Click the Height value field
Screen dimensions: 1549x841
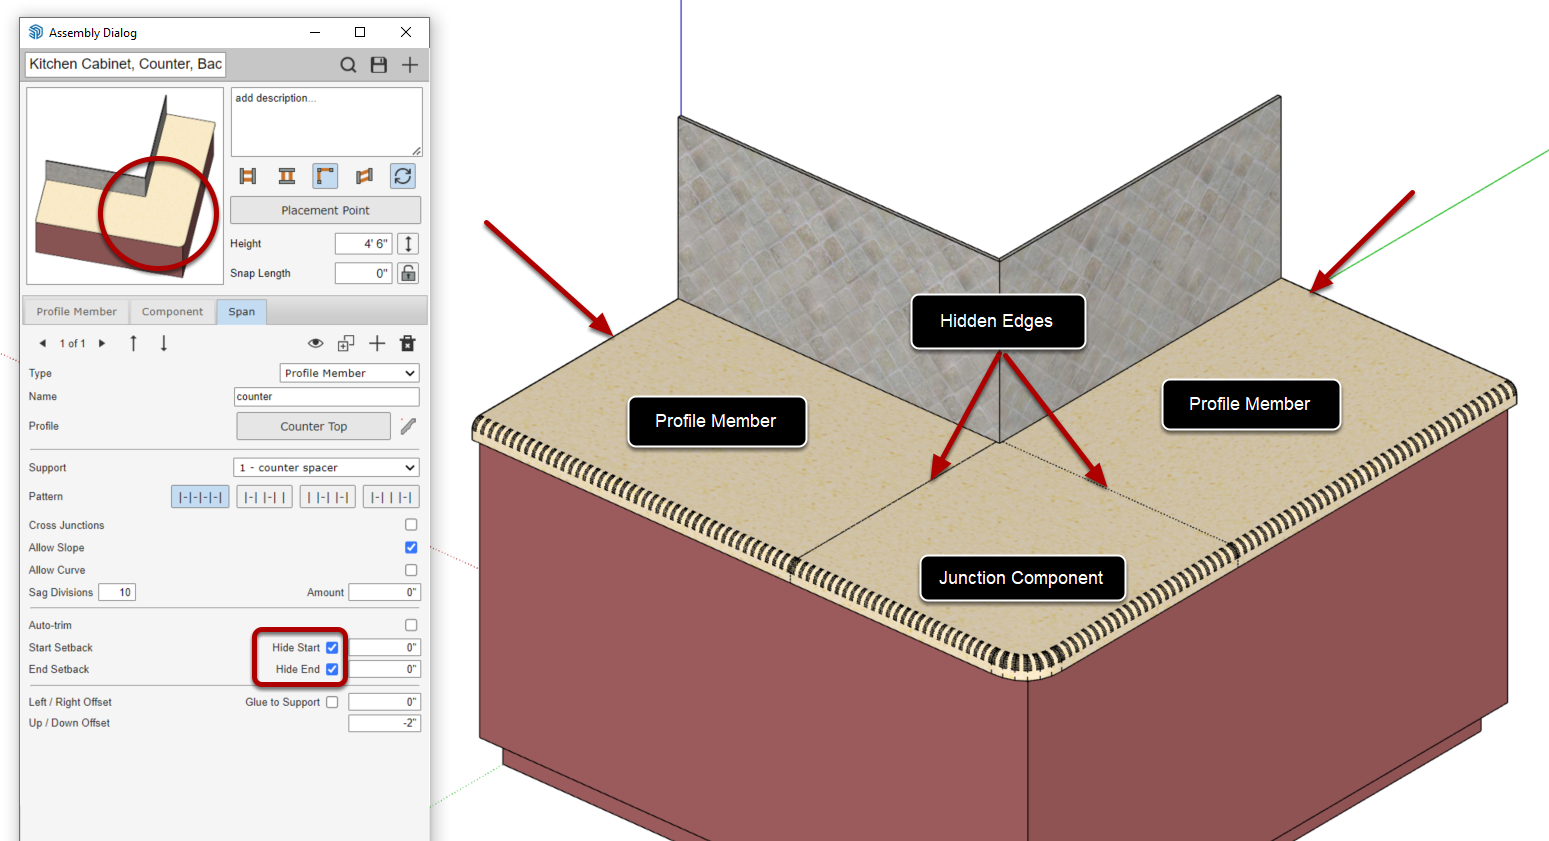363,243
